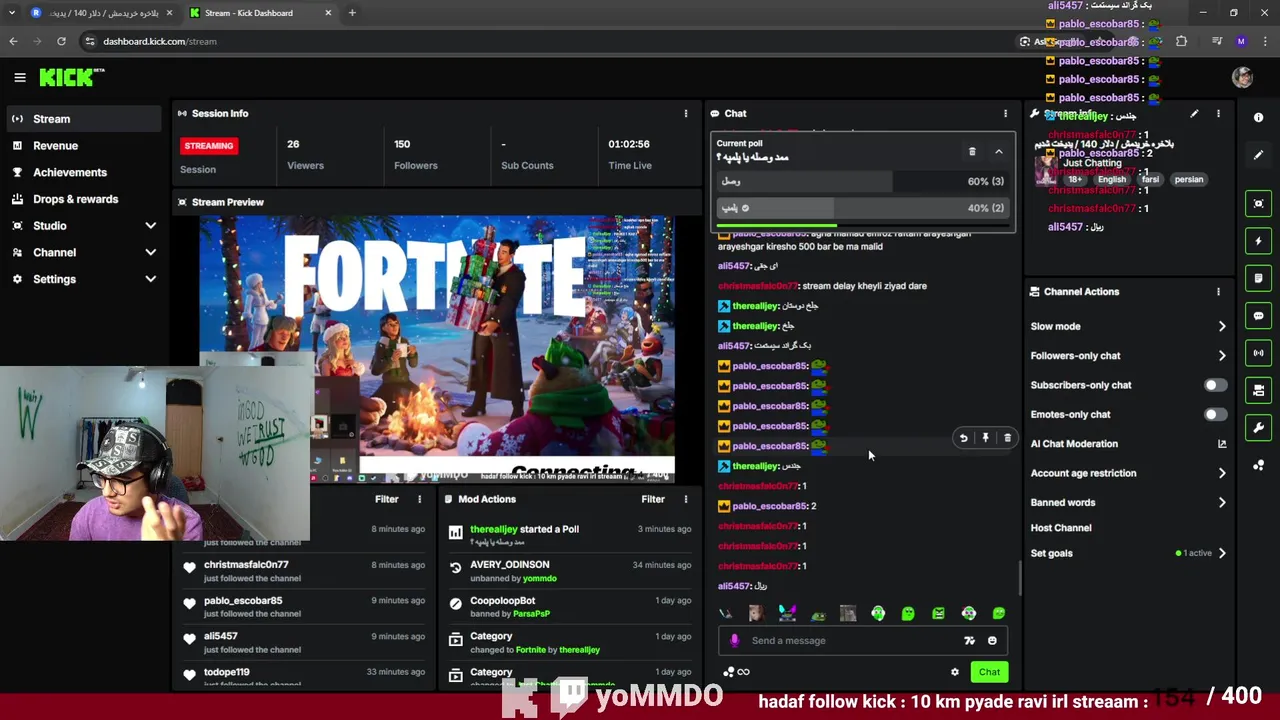Viewport: 1280px width, 720px height.
Task: Open Followers-only chat options arrow
Action: [x=1222, y=355]
